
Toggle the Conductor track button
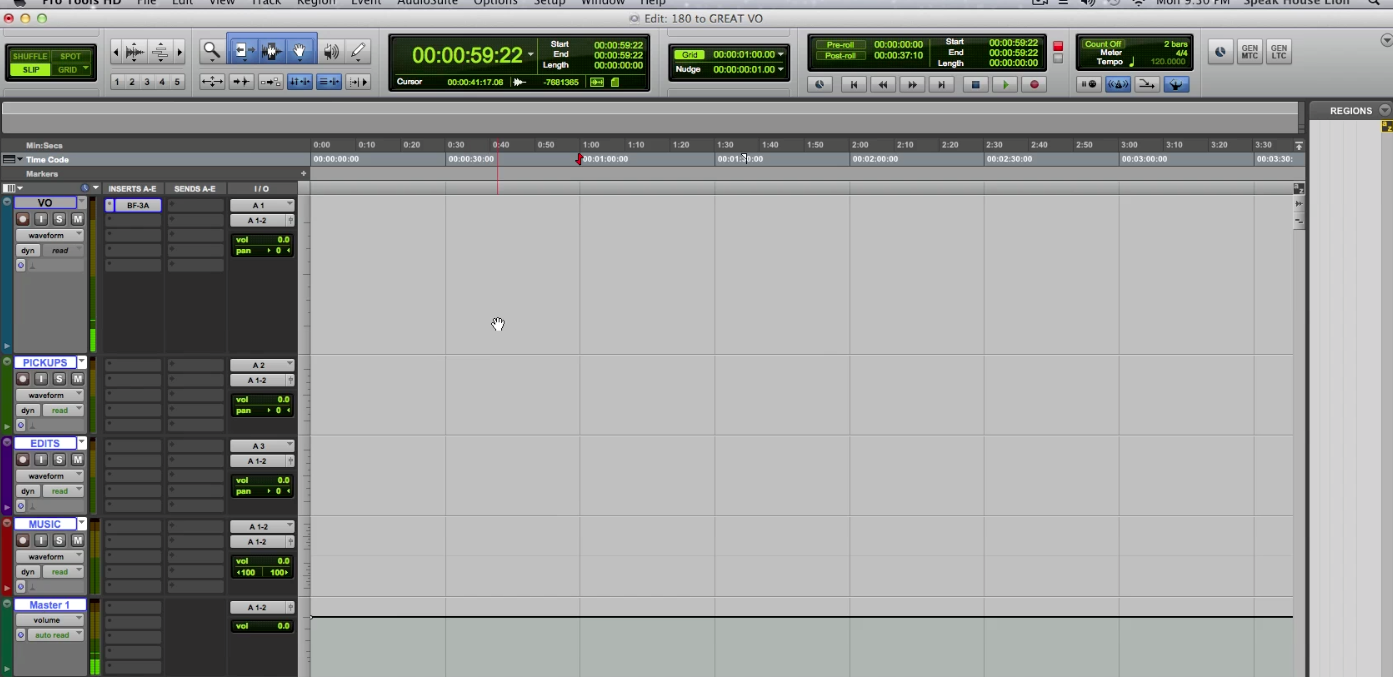1176,85
